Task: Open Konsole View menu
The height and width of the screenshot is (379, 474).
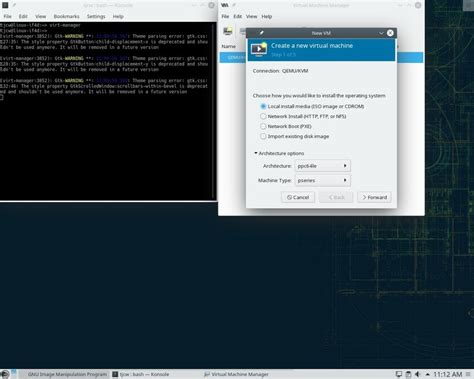Action: [41, 16]
